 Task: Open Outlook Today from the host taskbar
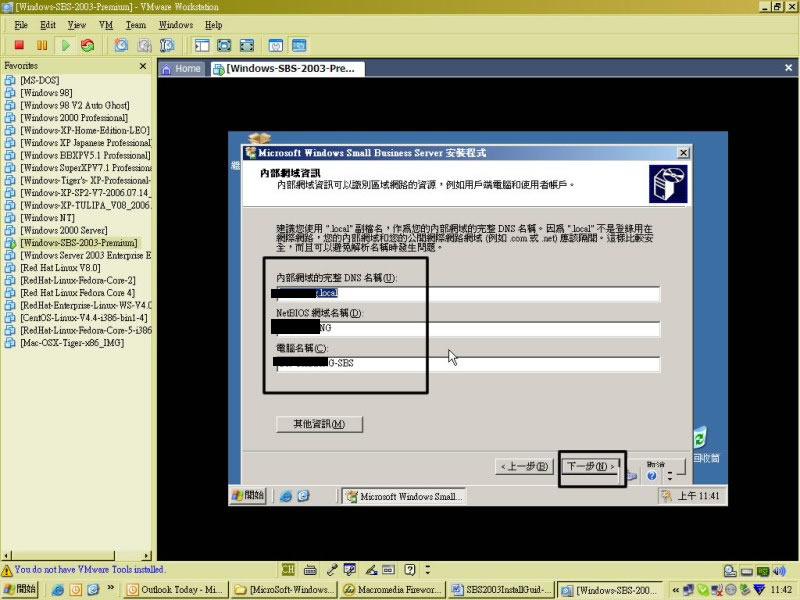pyautogui.click(x=176, y=590)
